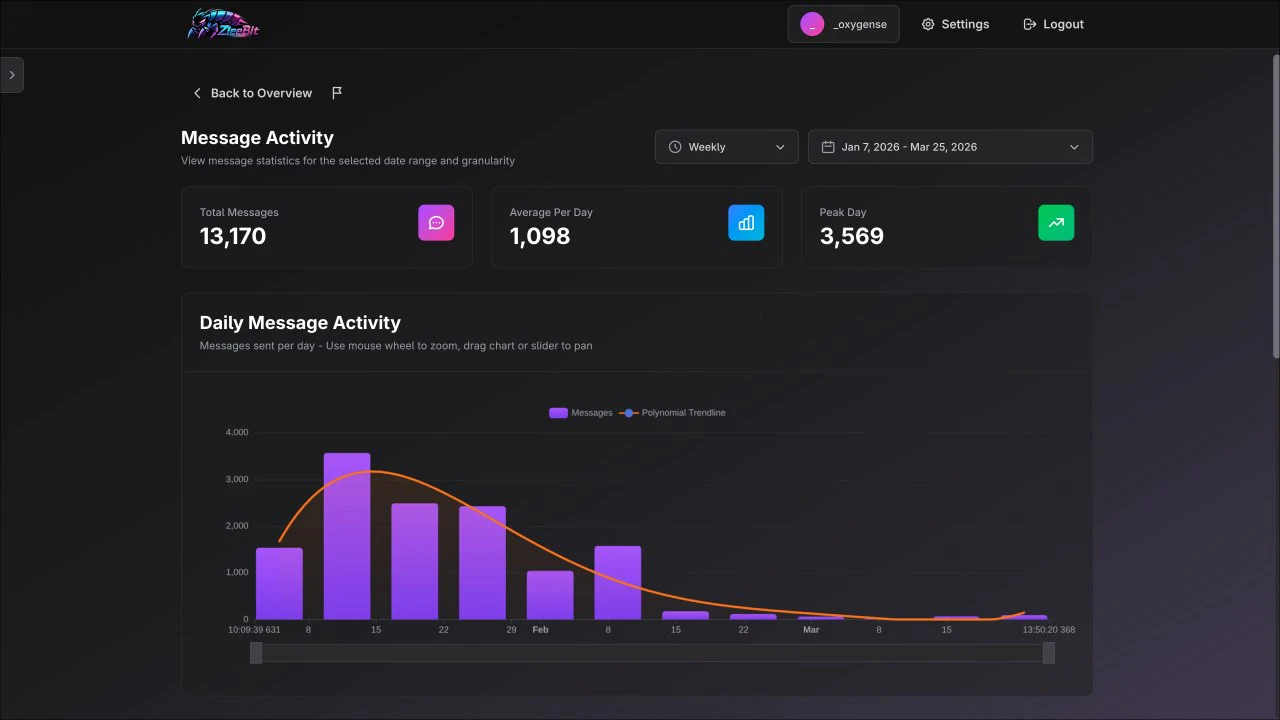Expand the collapsed left sidebar

(x=12, y=74)
